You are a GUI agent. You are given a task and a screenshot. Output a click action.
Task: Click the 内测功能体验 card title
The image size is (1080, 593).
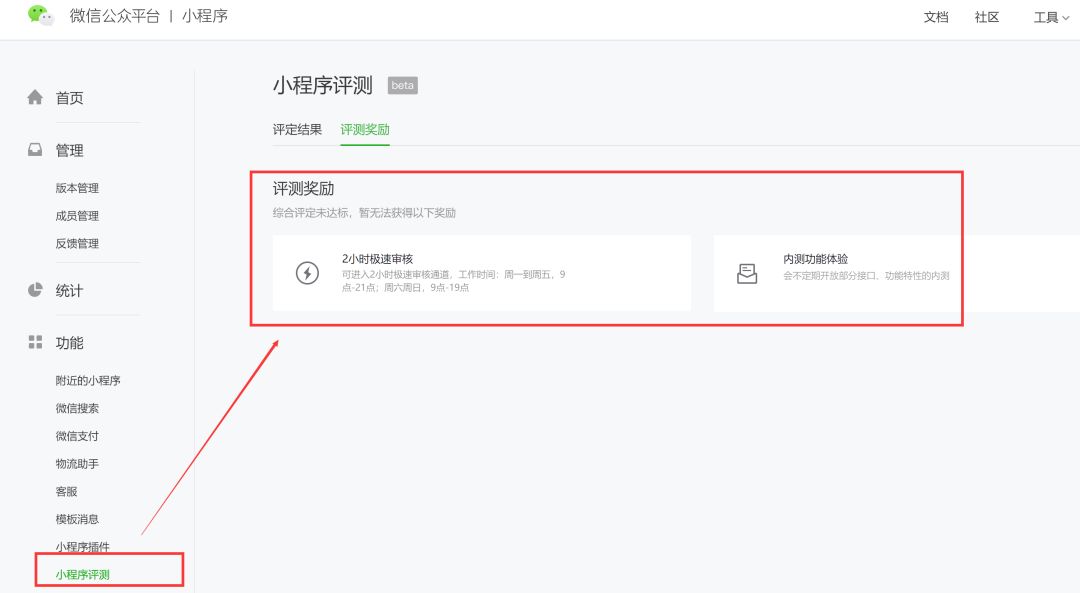pyautogui.click(x=816, y=259)
